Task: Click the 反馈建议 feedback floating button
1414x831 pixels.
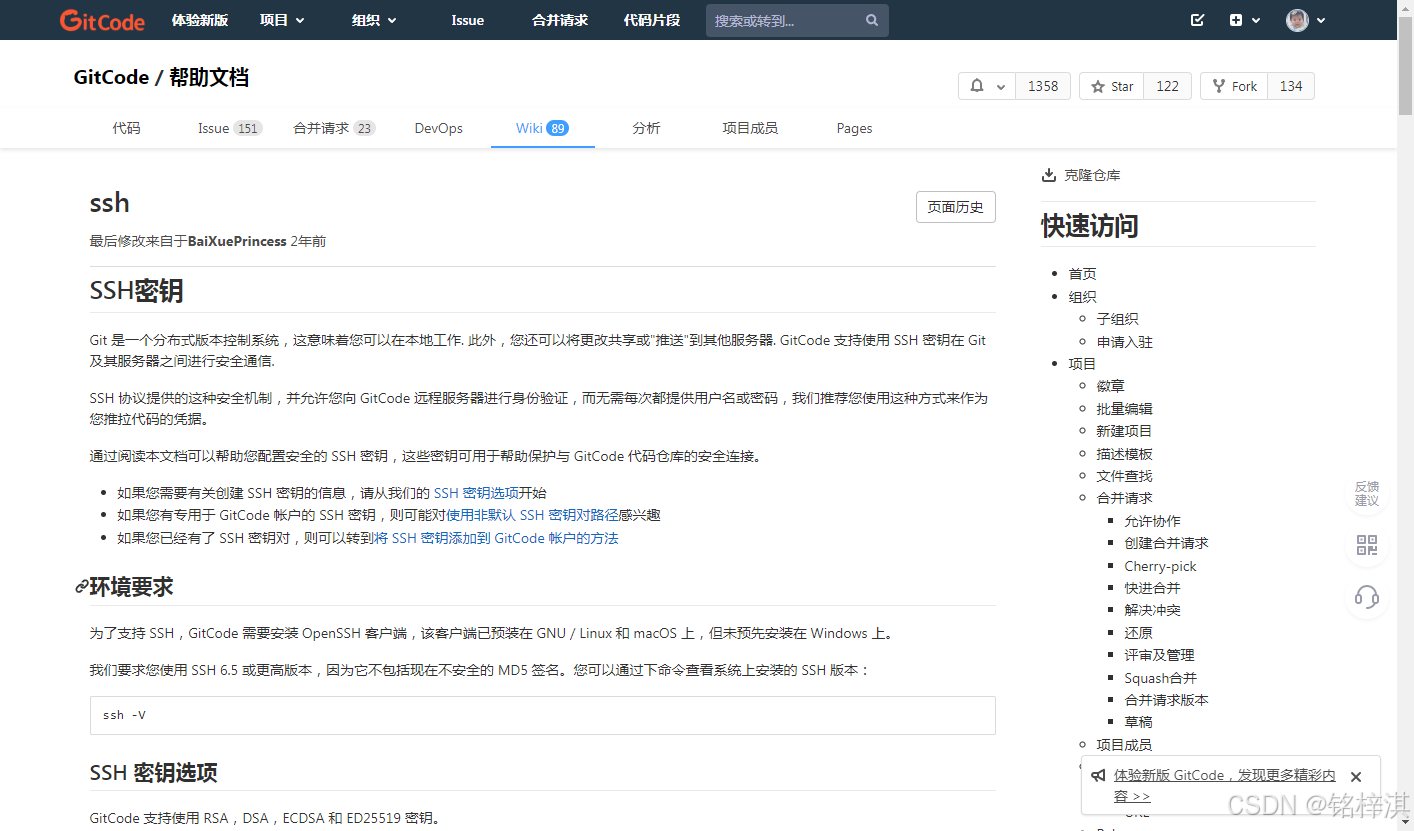Action: pyautogui.click(x=1367, y=493)
